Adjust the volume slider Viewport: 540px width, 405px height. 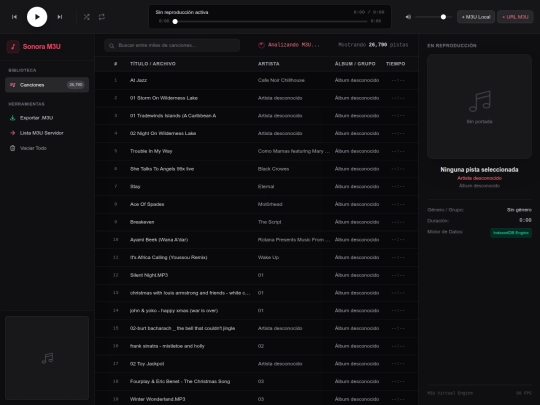(433, 17)
